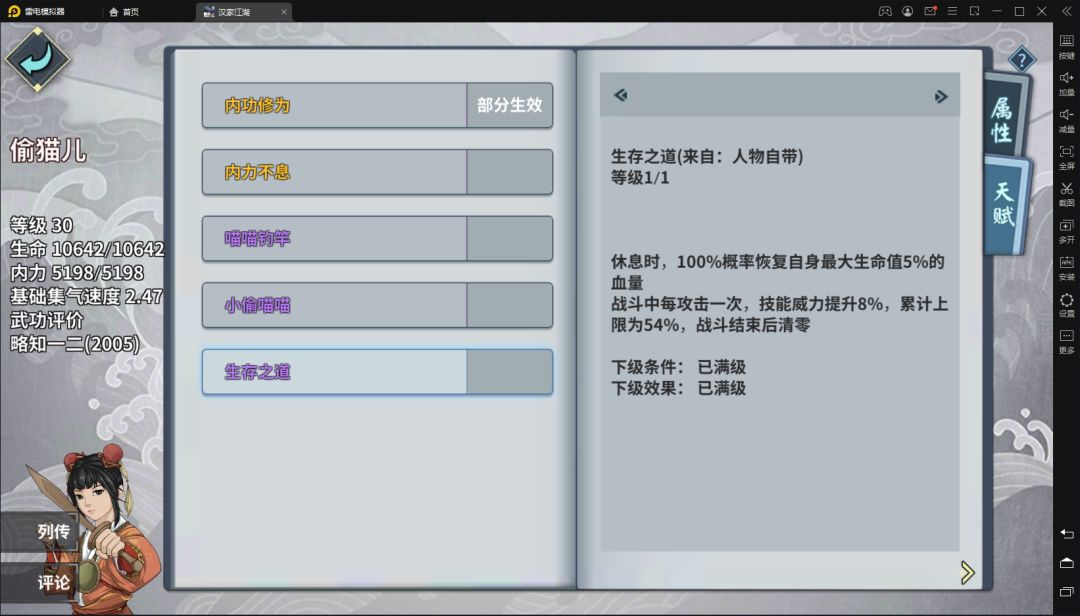Open emulator key mapping (按键) tool

(1066, 45)
